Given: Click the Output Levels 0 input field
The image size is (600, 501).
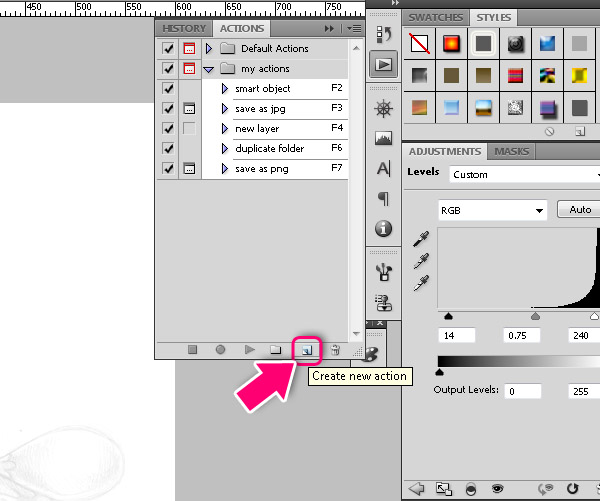Looking at the screenshot, I should [522, 391].
